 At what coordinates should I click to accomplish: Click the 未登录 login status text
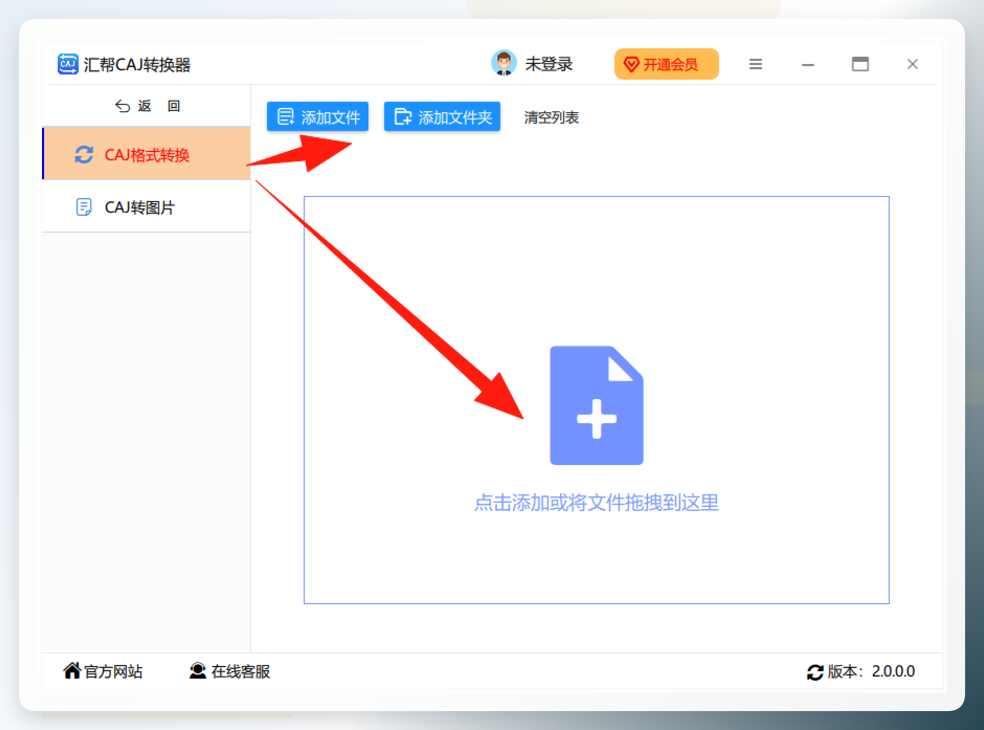[548, 64]
